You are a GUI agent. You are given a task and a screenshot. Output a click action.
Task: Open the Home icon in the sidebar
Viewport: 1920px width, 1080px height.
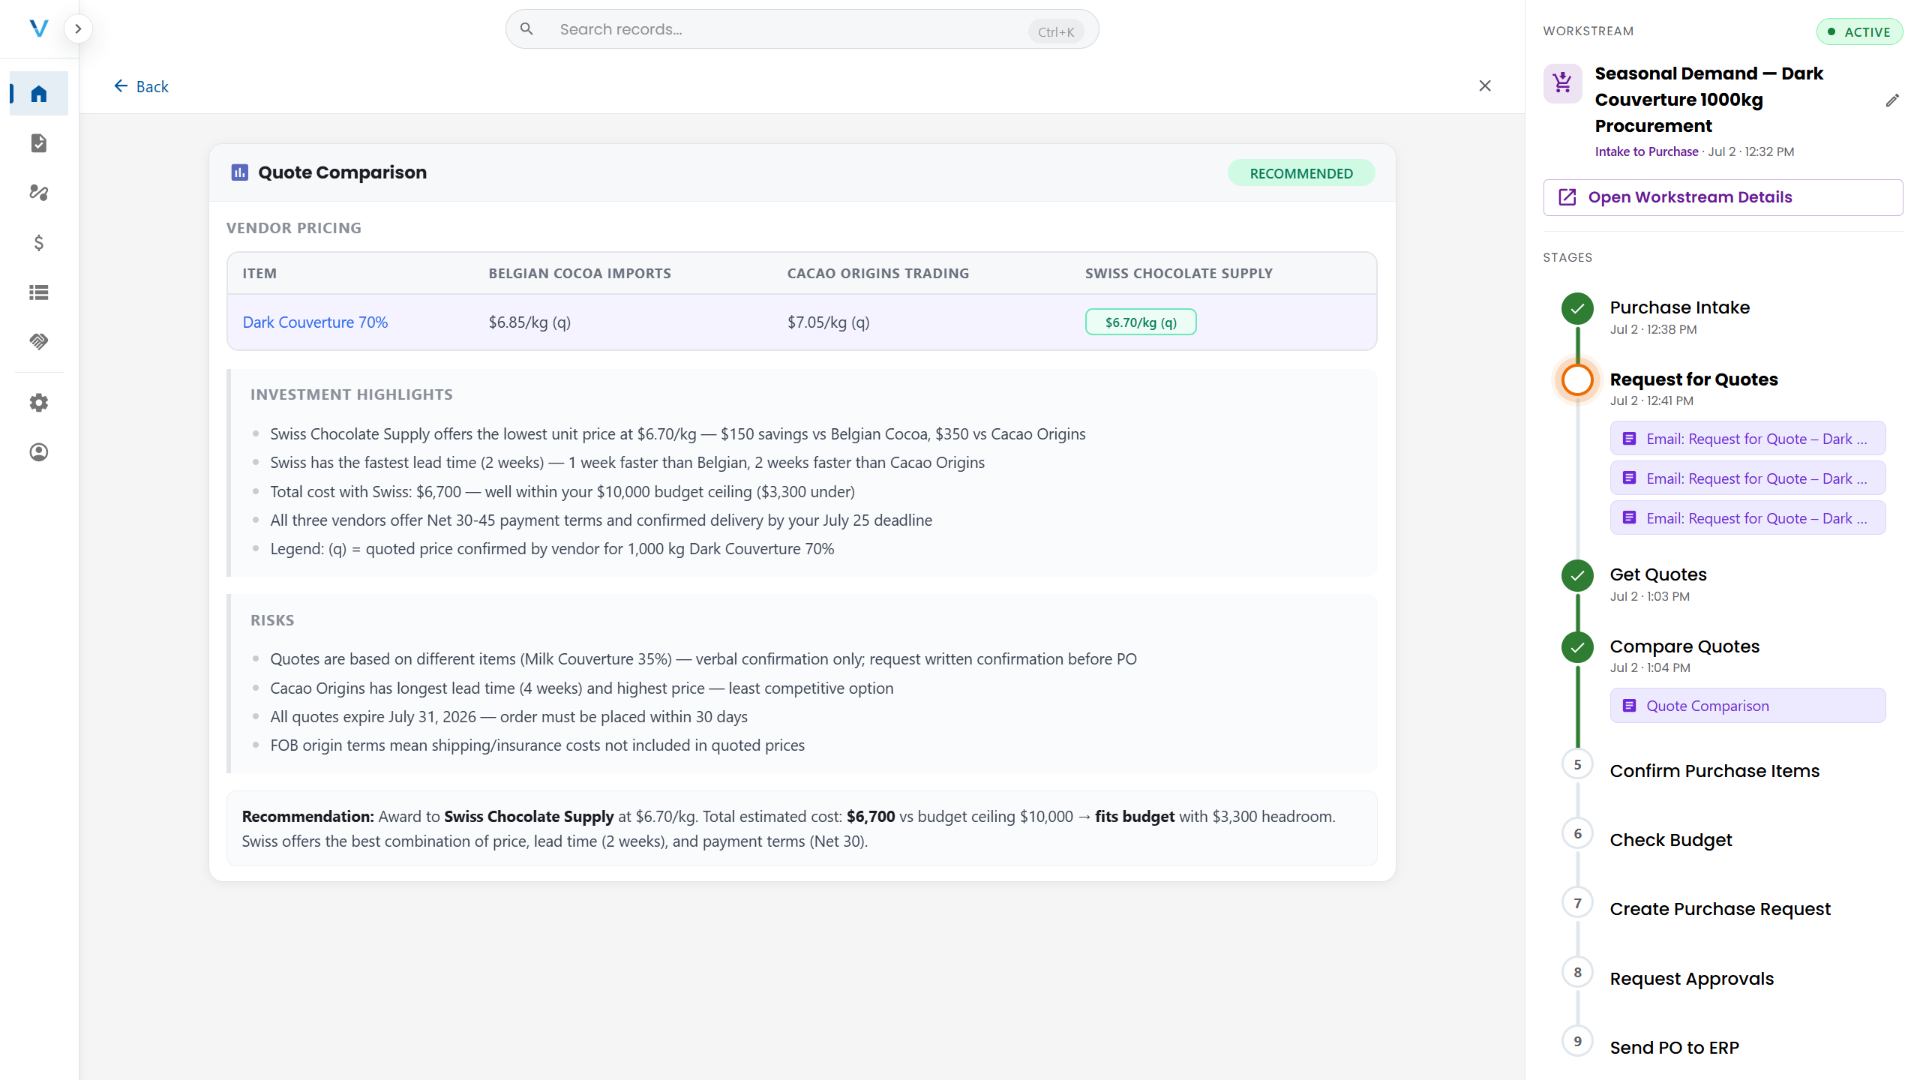tap(39, 94)
